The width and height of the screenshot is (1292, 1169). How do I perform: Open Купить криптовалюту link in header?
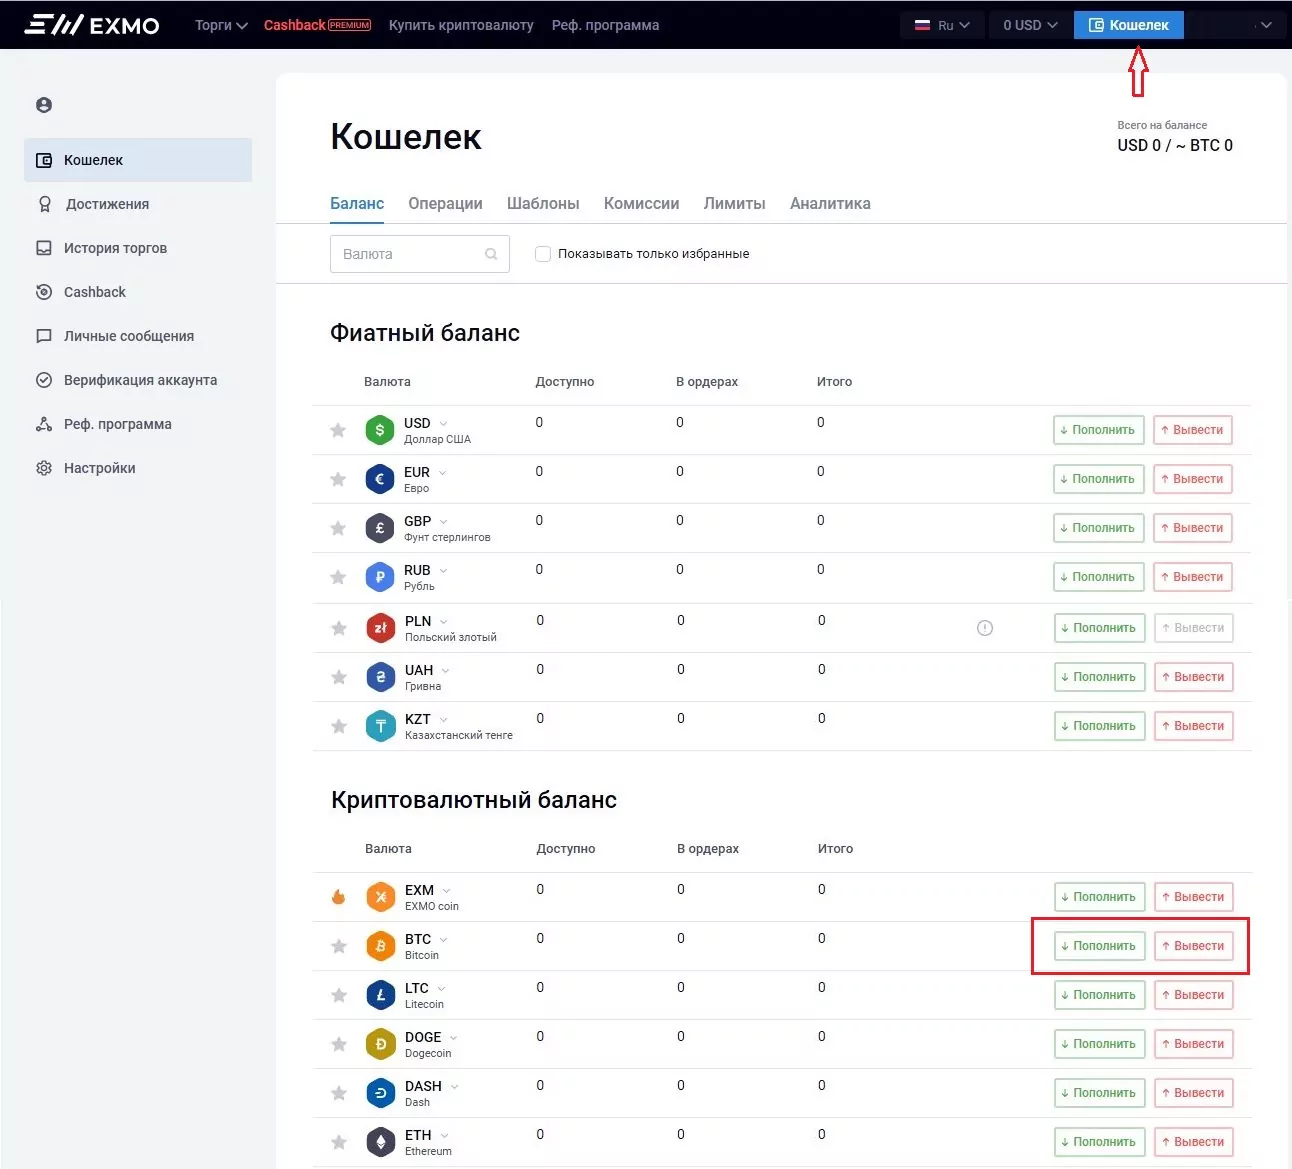pyautogui.click(x=461, y=25)
